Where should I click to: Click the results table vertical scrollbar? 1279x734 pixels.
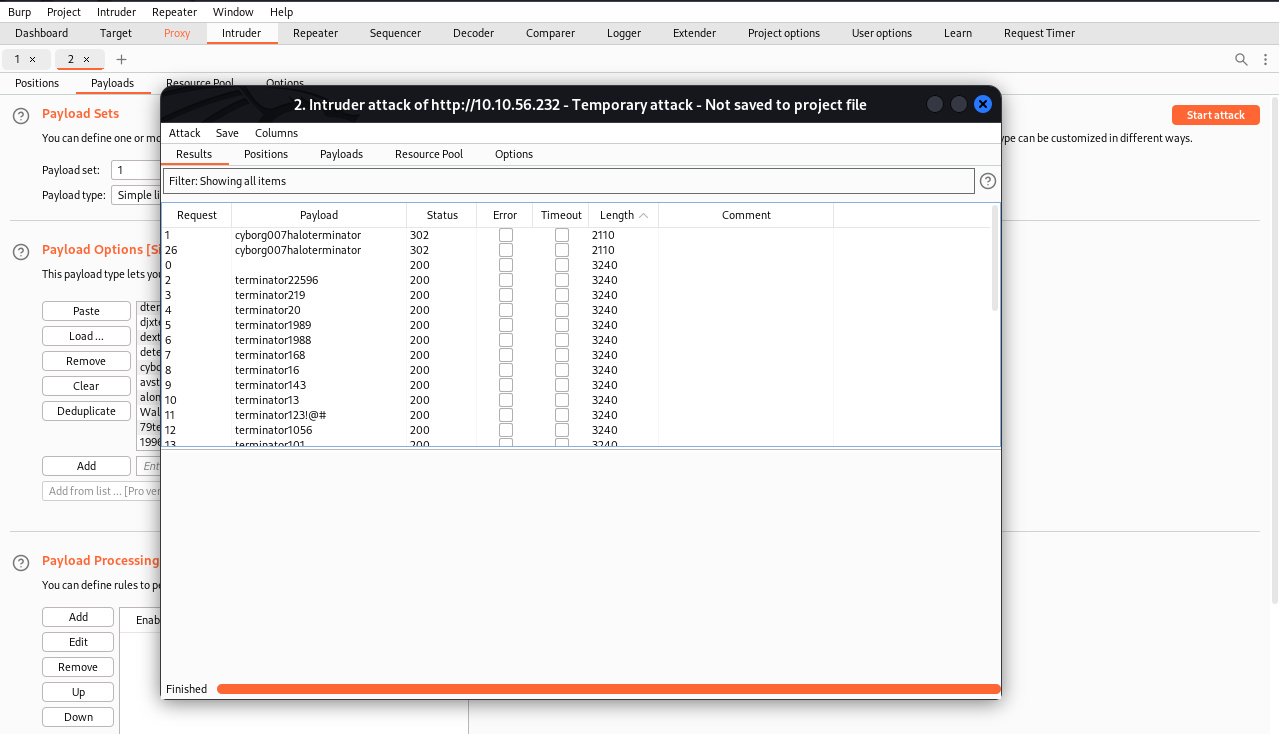pos(994,258)
